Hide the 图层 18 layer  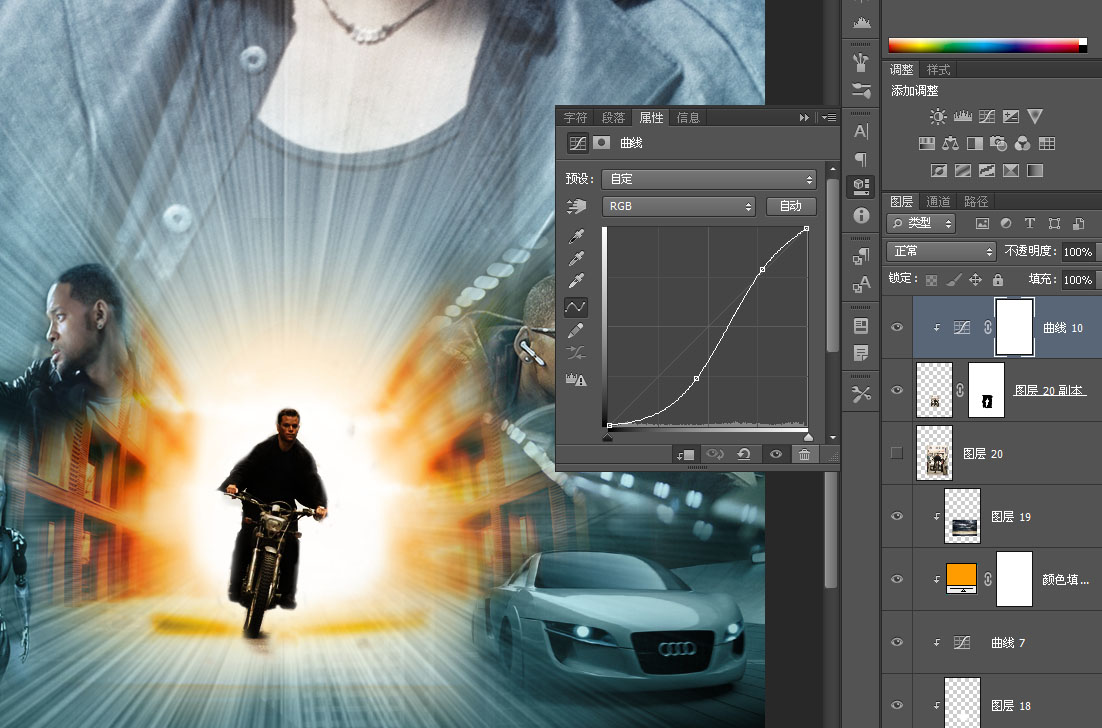point(897,705)
